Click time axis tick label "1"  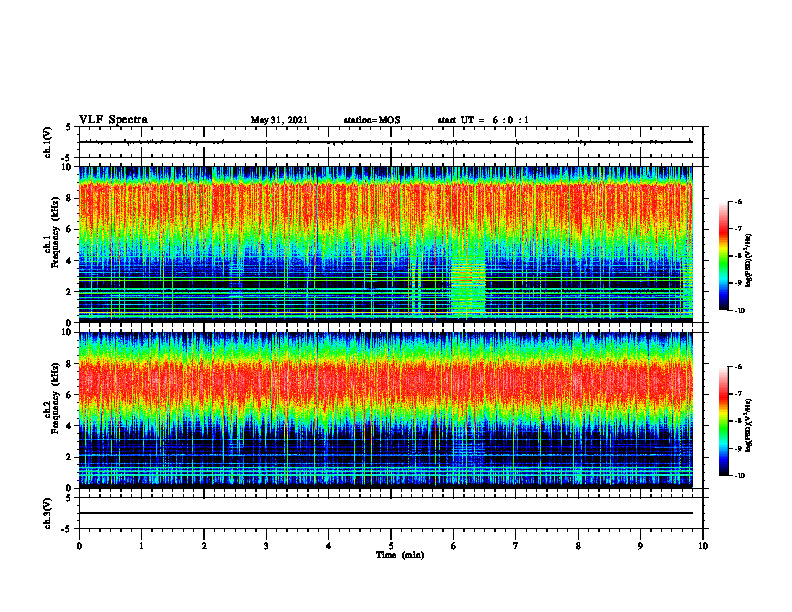pos(141,546)
